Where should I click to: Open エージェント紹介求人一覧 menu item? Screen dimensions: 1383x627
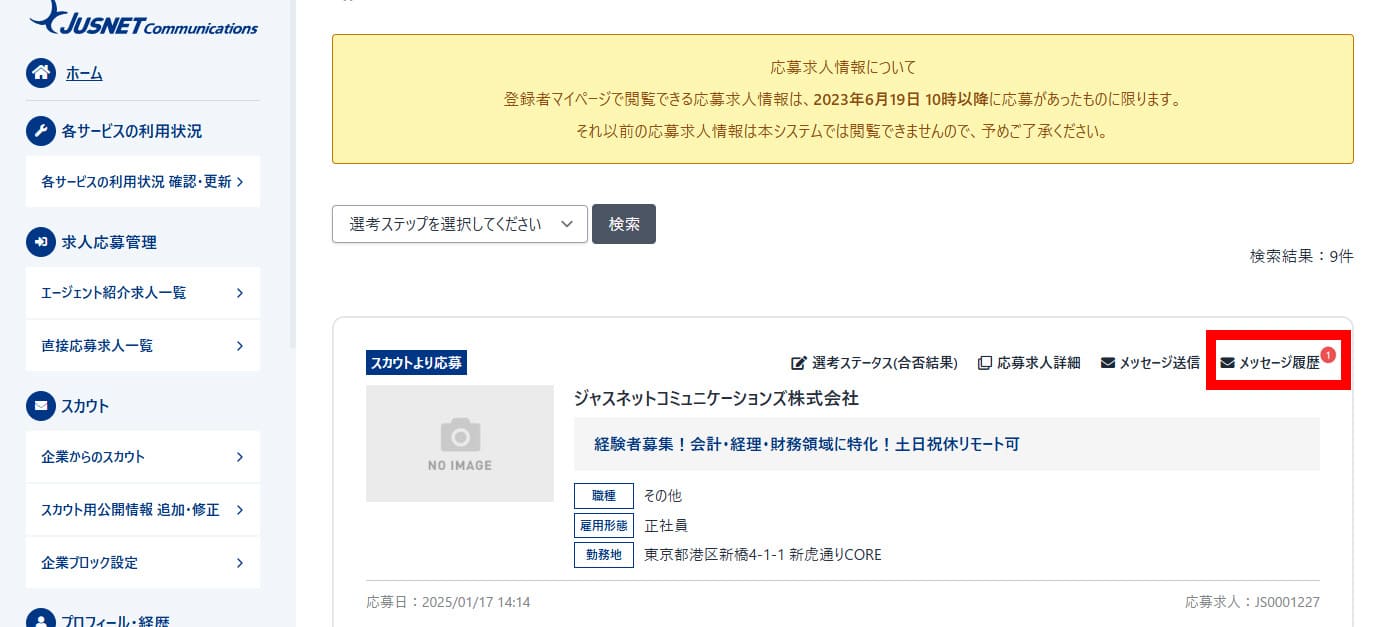(x=143, y=293)
